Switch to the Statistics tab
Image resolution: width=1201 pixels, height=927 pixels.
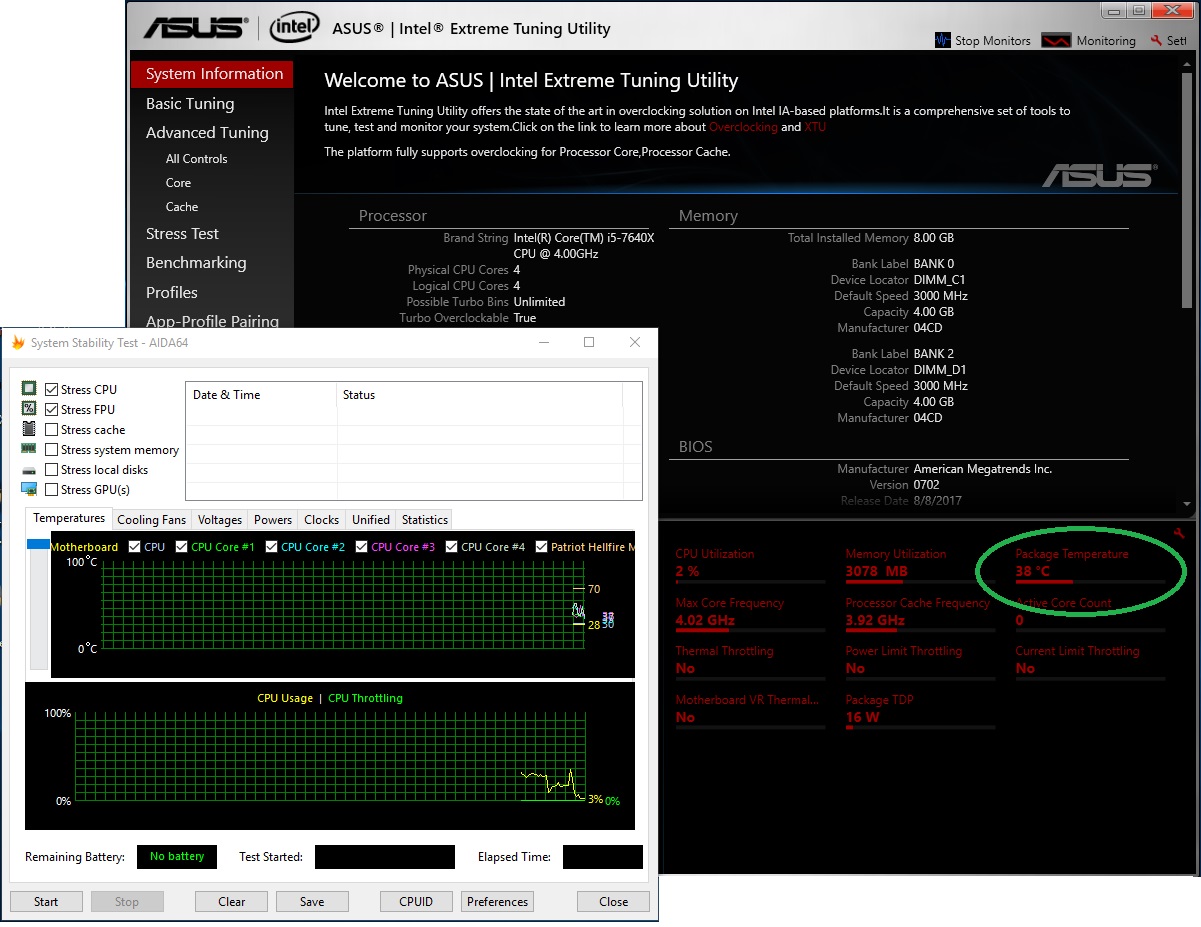tap(425, 520)
